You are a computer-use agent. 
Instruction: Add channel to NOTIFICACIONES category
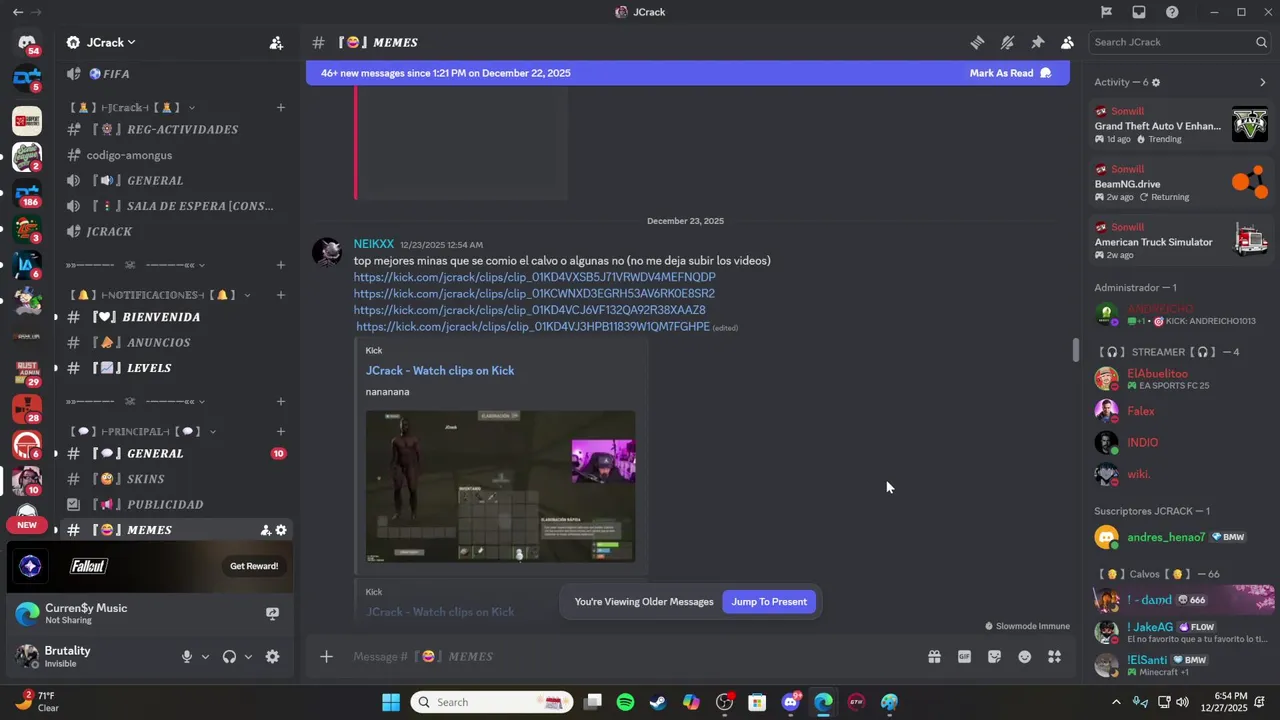[281, 295]
